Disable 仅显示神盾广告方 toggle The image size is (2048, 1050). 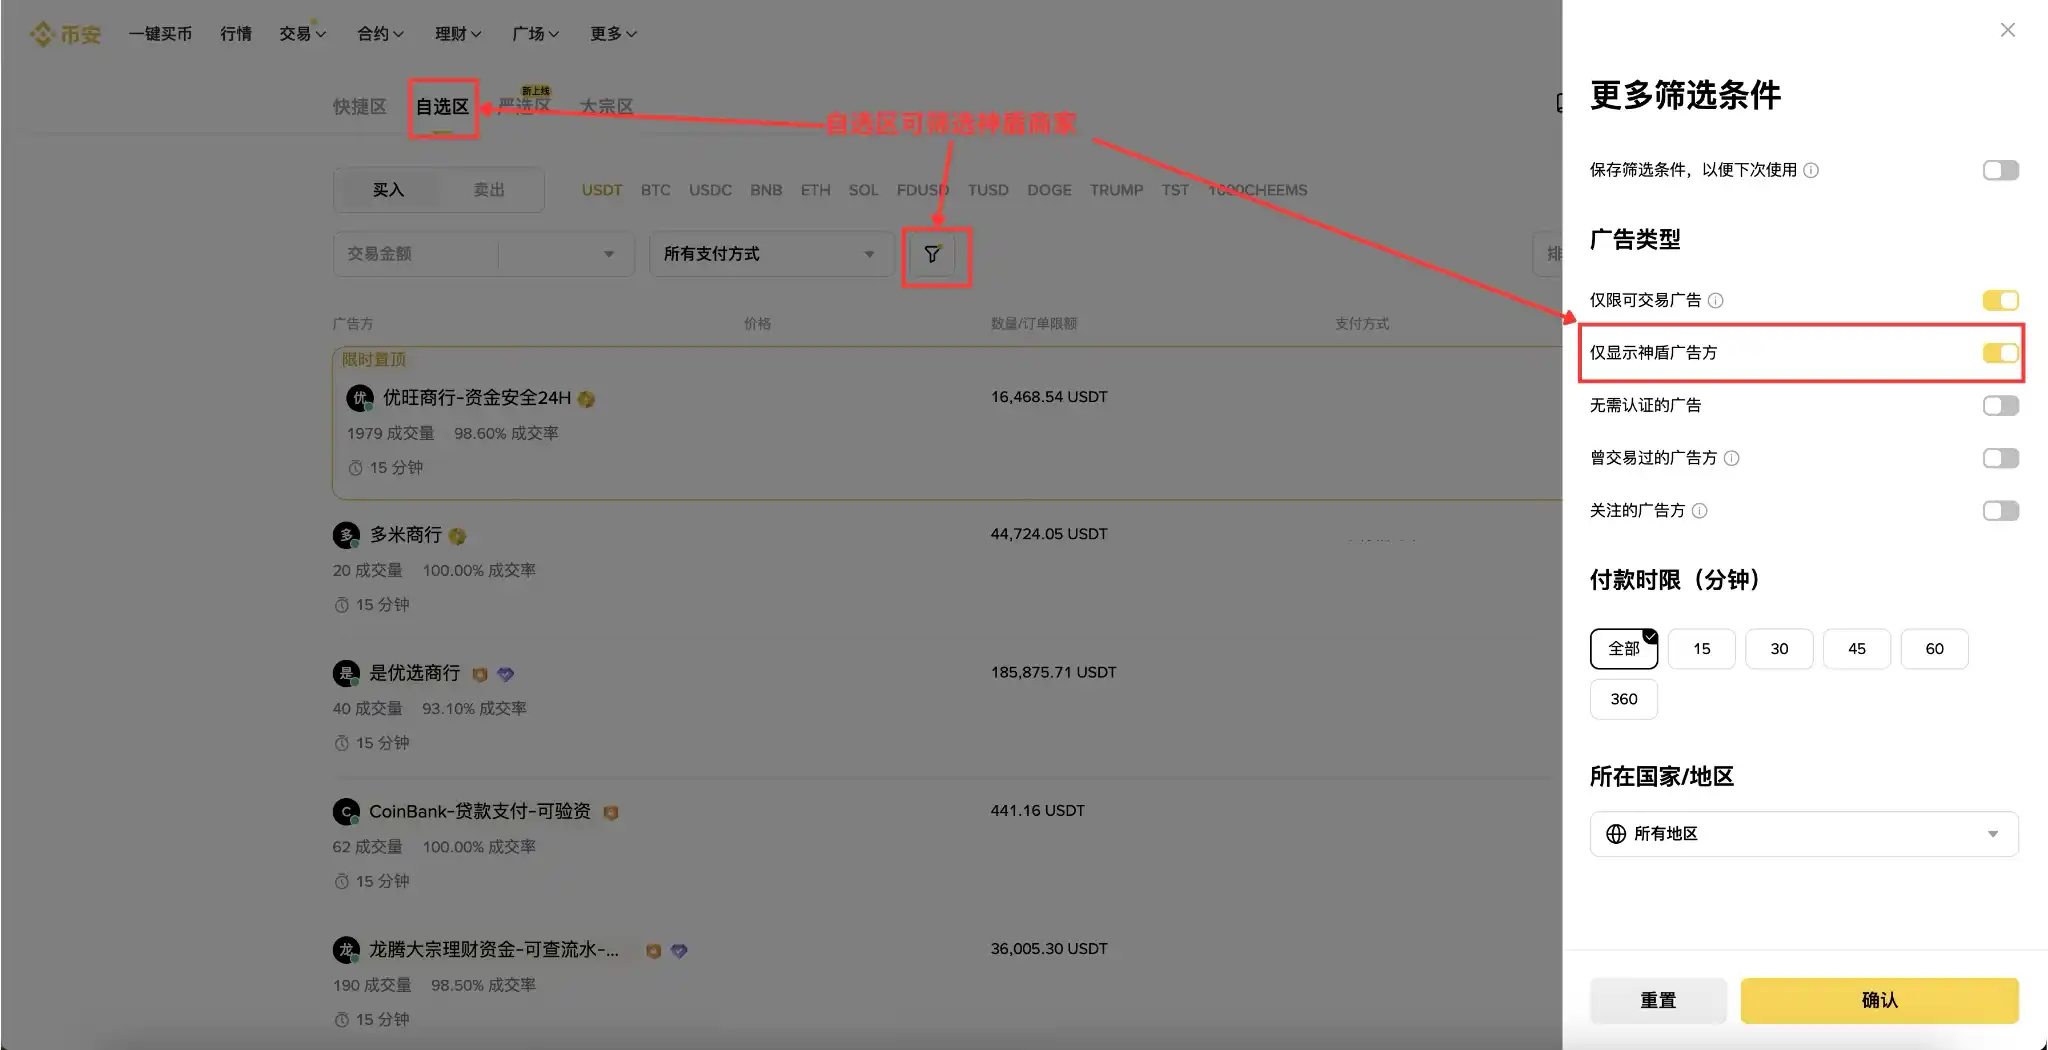pos(2001,353)
